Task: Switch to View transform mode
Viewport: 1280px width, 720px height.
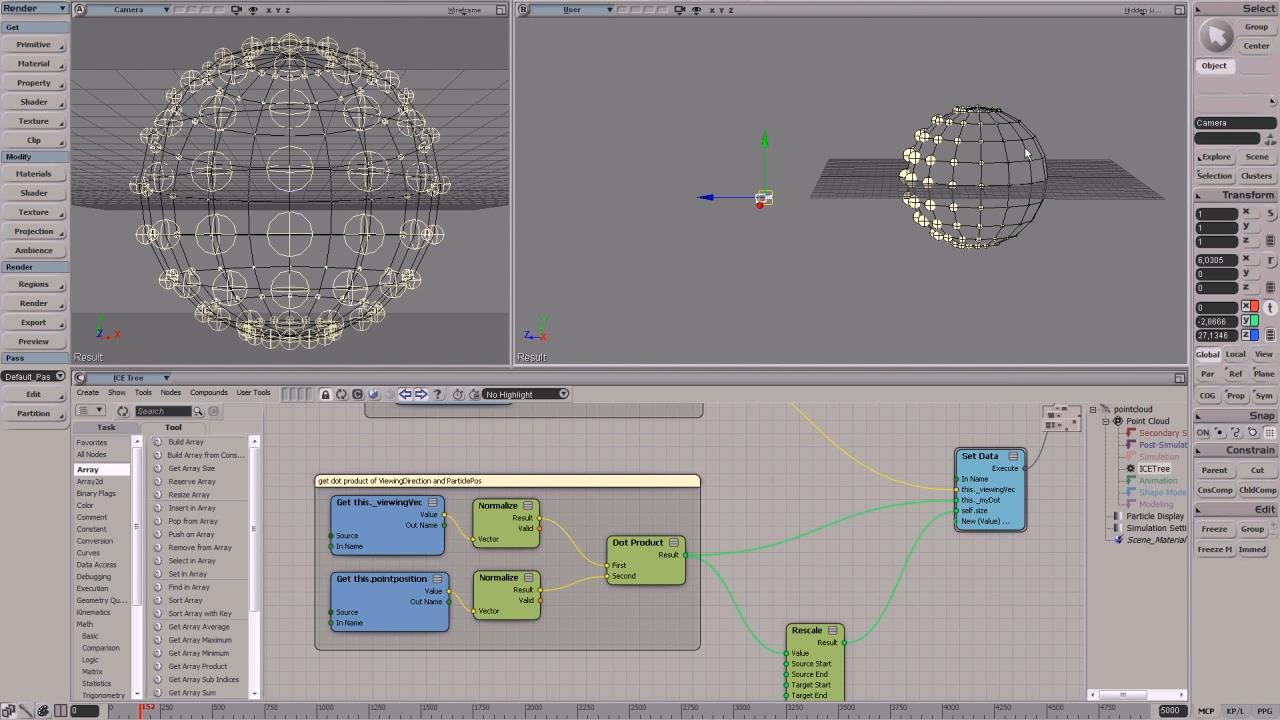Action: click(1264, 355)
